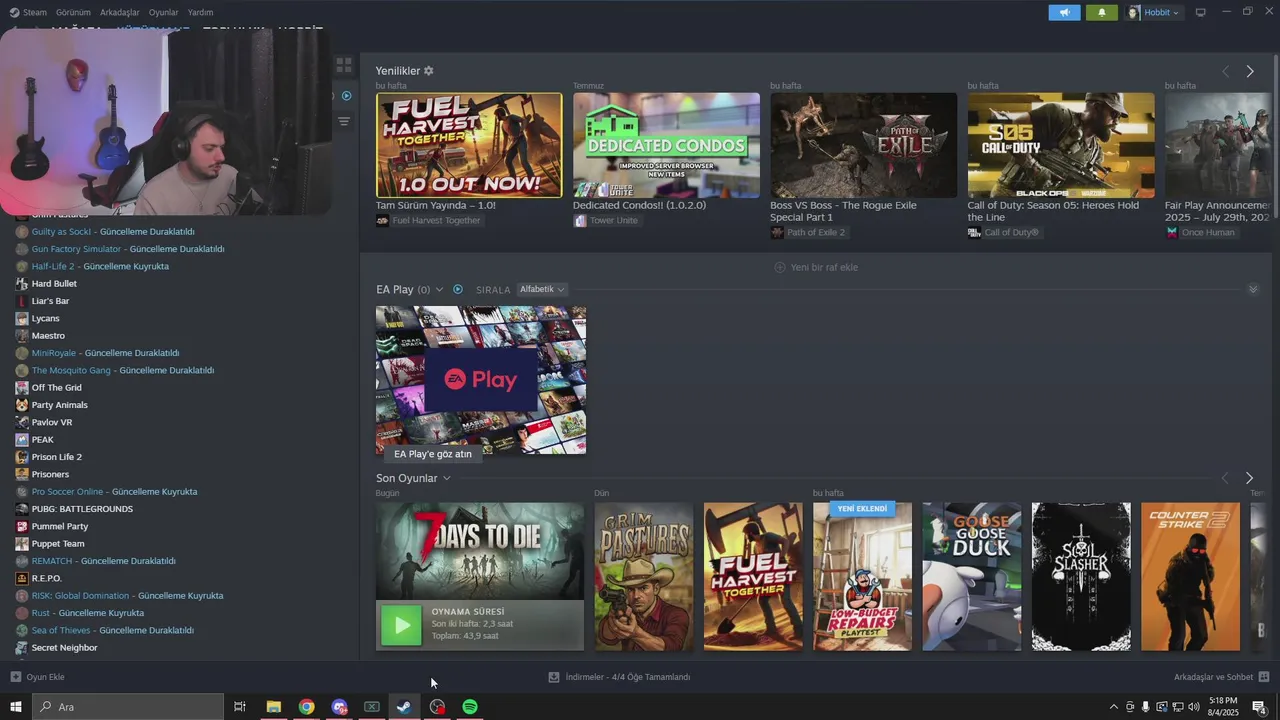This screenshot has width=1280, height=720.
Task: Switch library to grid view icon
Action: [344, 65]
